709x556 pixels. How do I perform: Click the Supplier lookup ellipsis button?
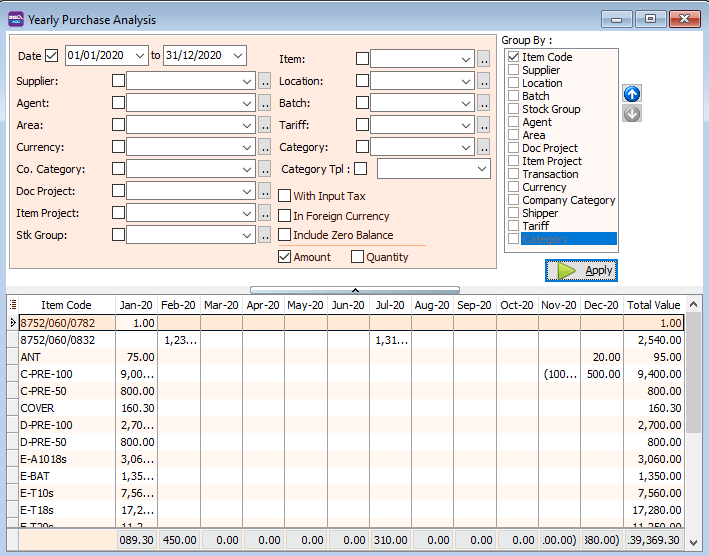tap(265, 81)
